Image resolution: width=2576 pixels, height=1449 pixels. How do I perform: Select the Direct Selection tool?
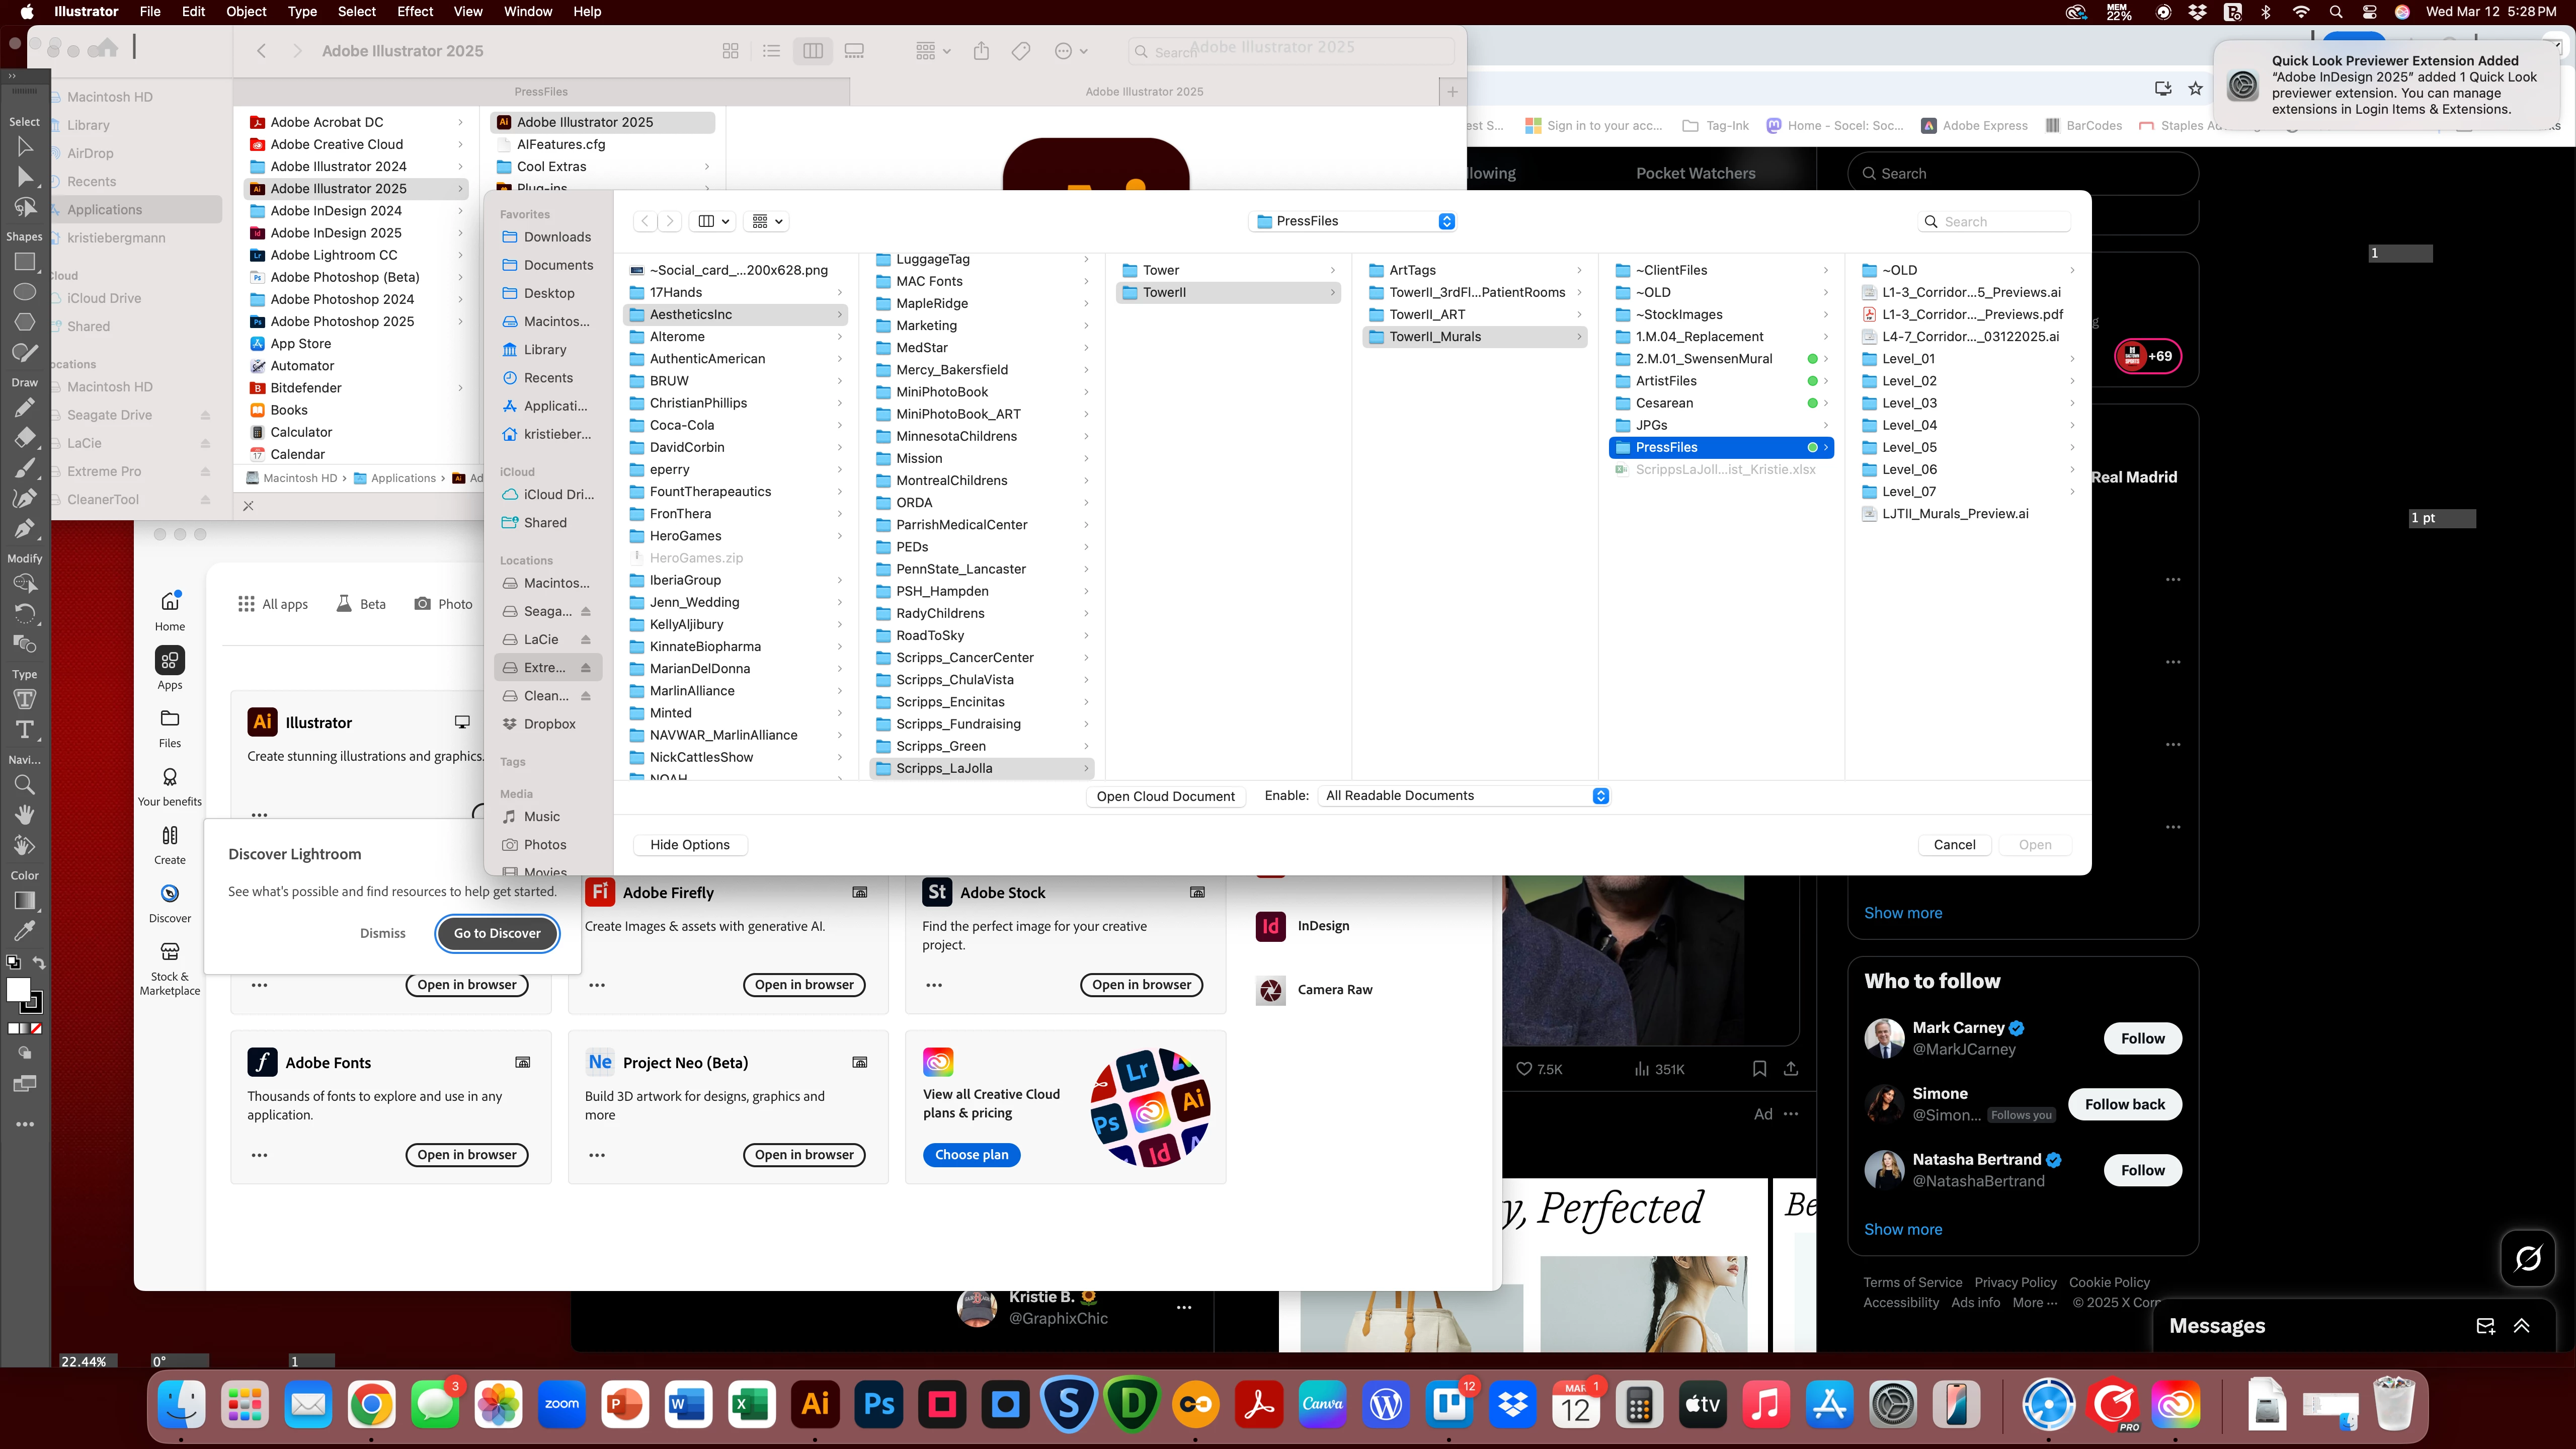(25, 177)
